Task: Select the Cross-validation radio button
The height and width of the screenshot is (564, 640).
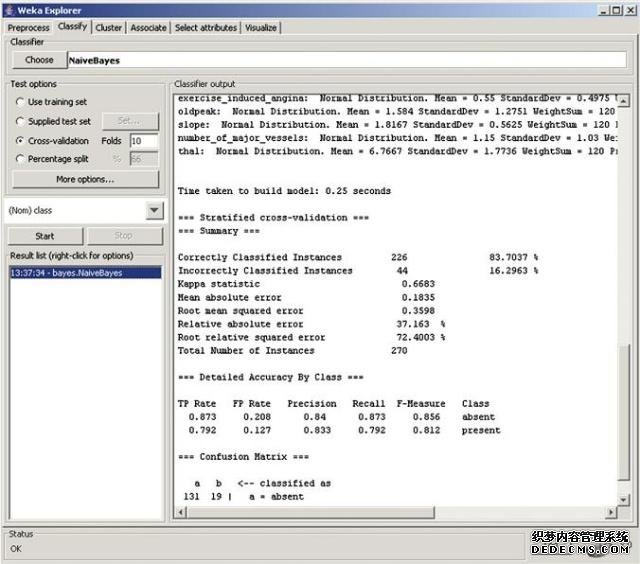Action: click(x=21, y=141)
